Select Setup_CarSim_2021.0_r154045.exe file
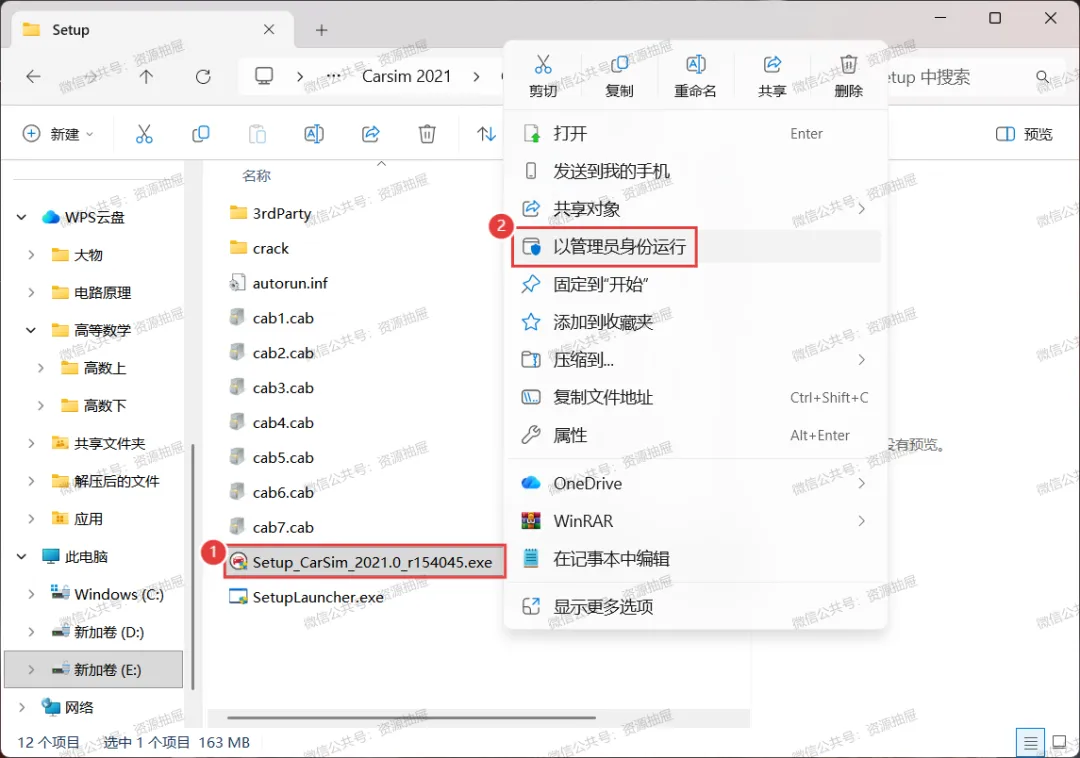This screenshot has width=1080, height=758. pos(365,562)
